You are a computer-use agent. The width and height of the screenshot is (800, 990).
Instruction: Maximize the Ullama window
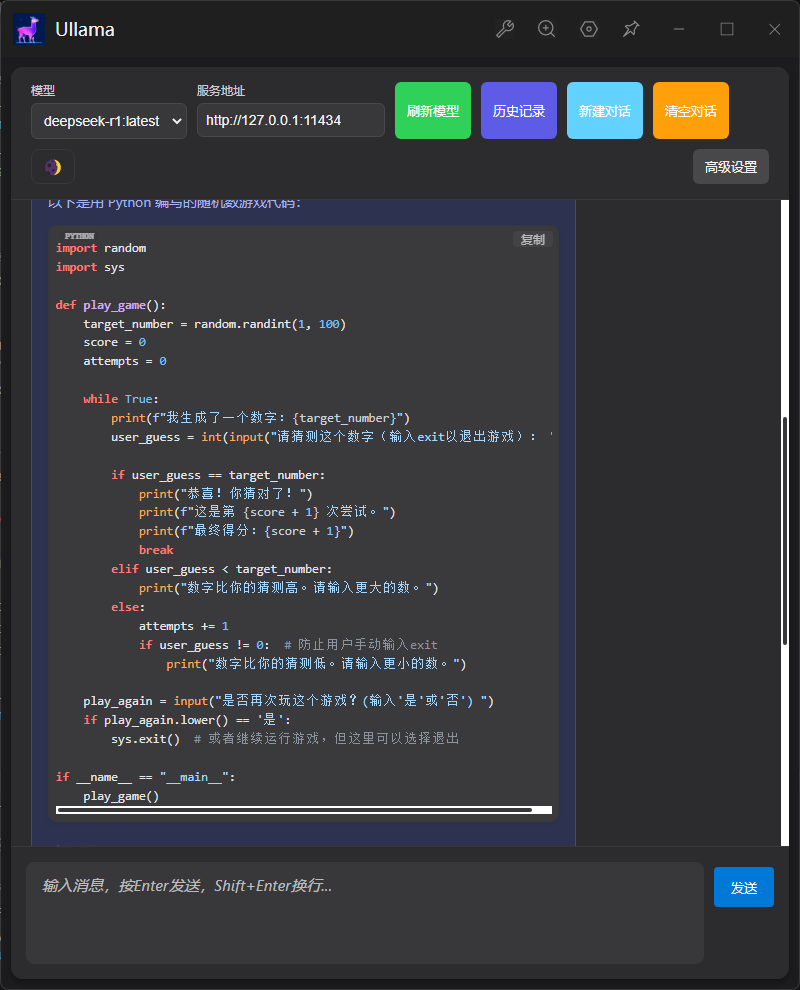[x=727, y=29]
